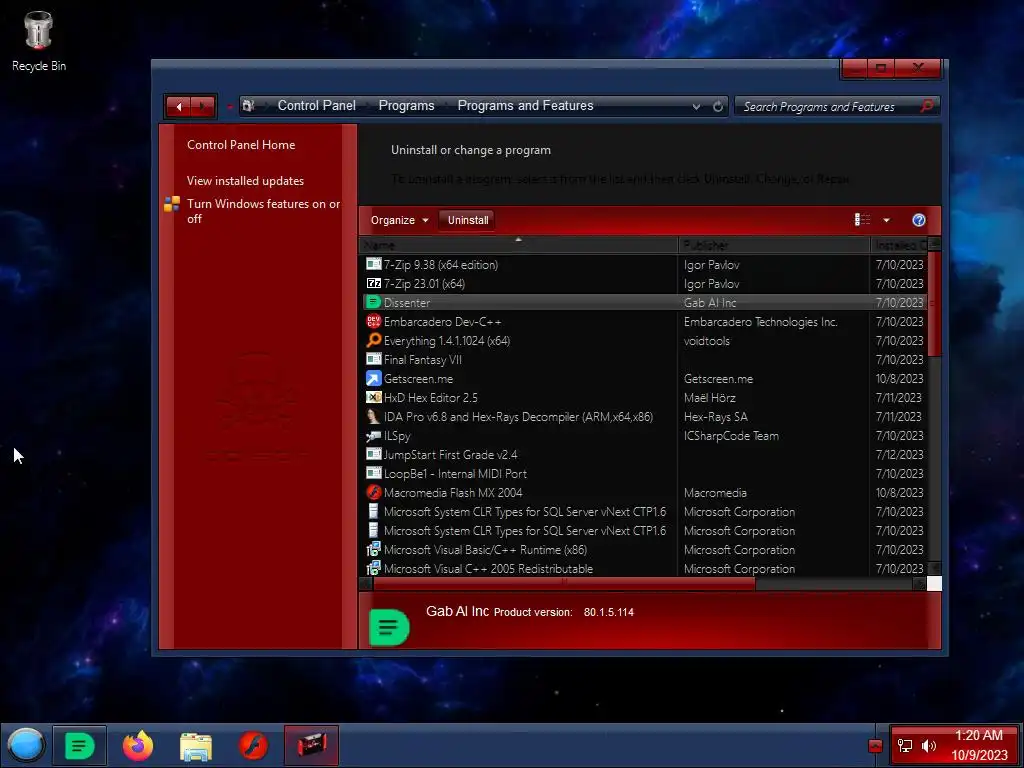Show hidden tray icons
This screenshot has height=768, width=1024.
[875, 746]
